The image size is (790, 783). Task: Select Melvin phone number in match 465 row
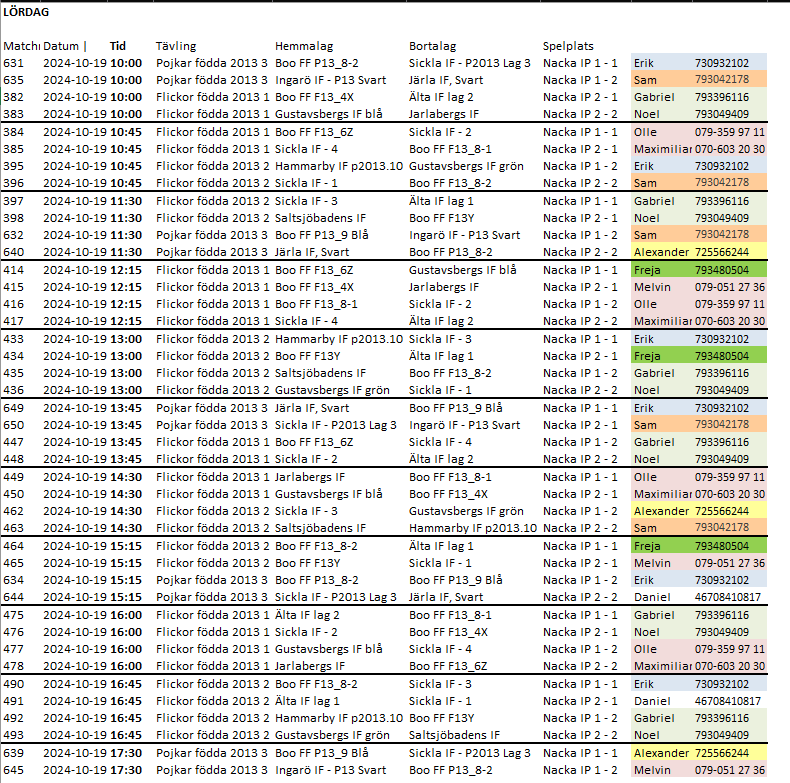[730, 563]
